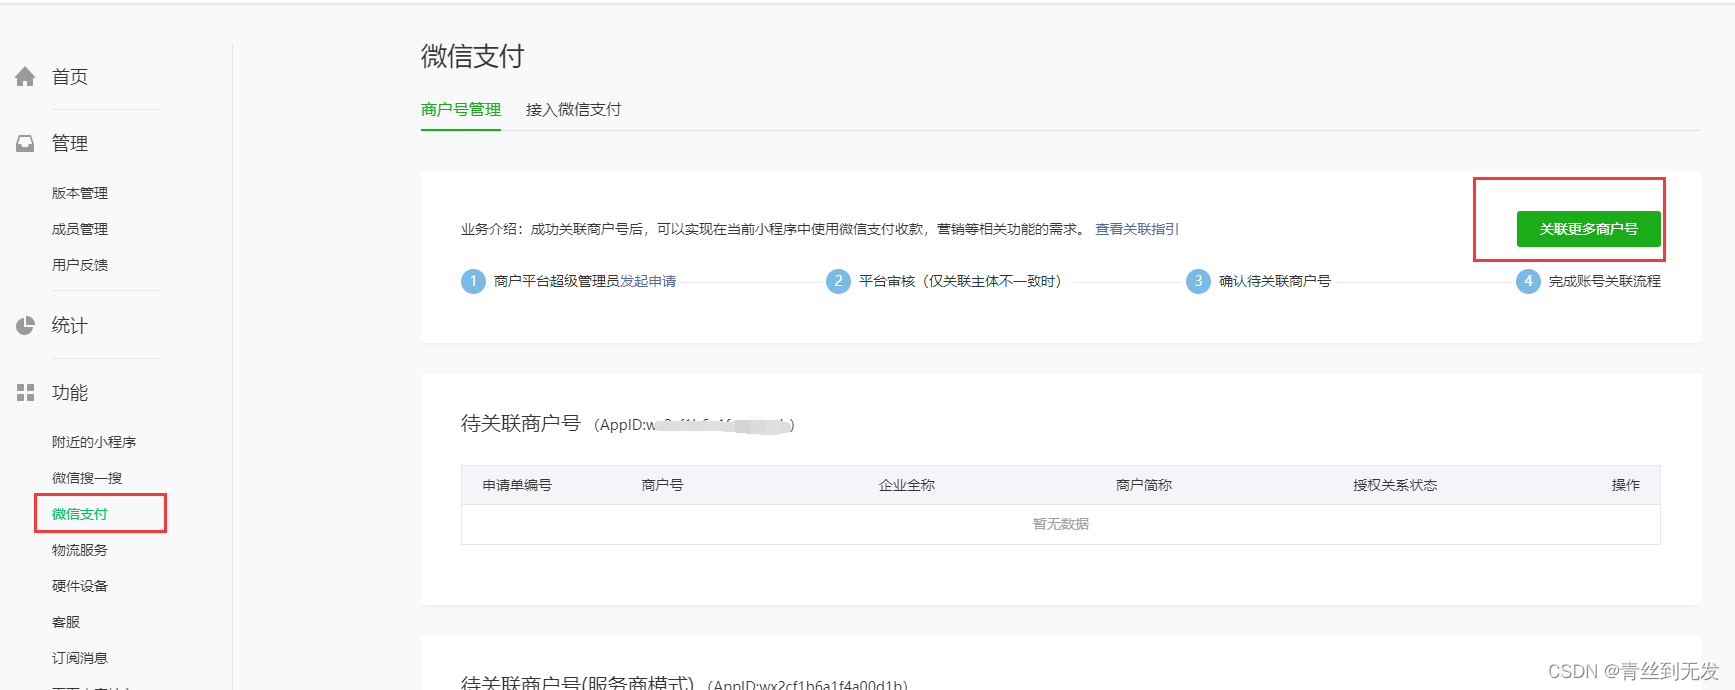Open 微信搜一搜 in sidebar
1735x690 pixels.
click(x=87, y=478)
